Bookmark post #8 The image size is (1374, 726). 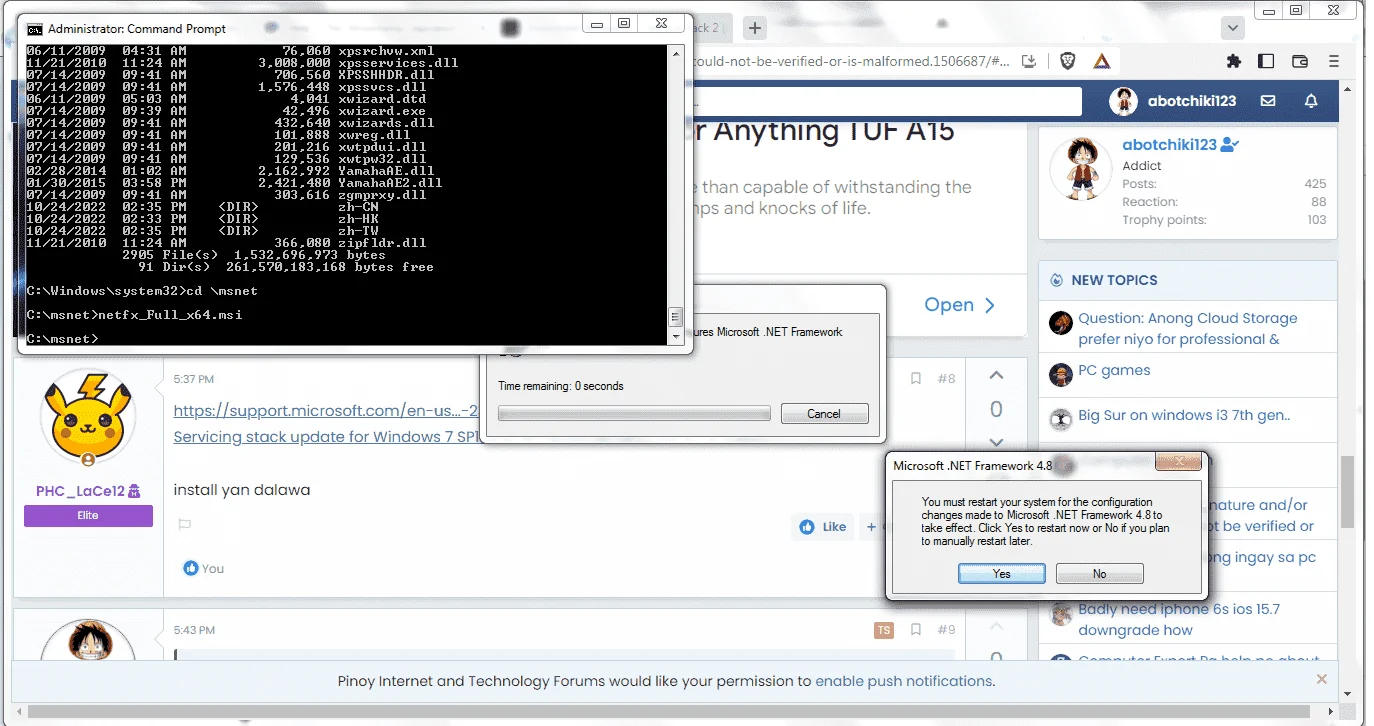[x=916, y=379]
